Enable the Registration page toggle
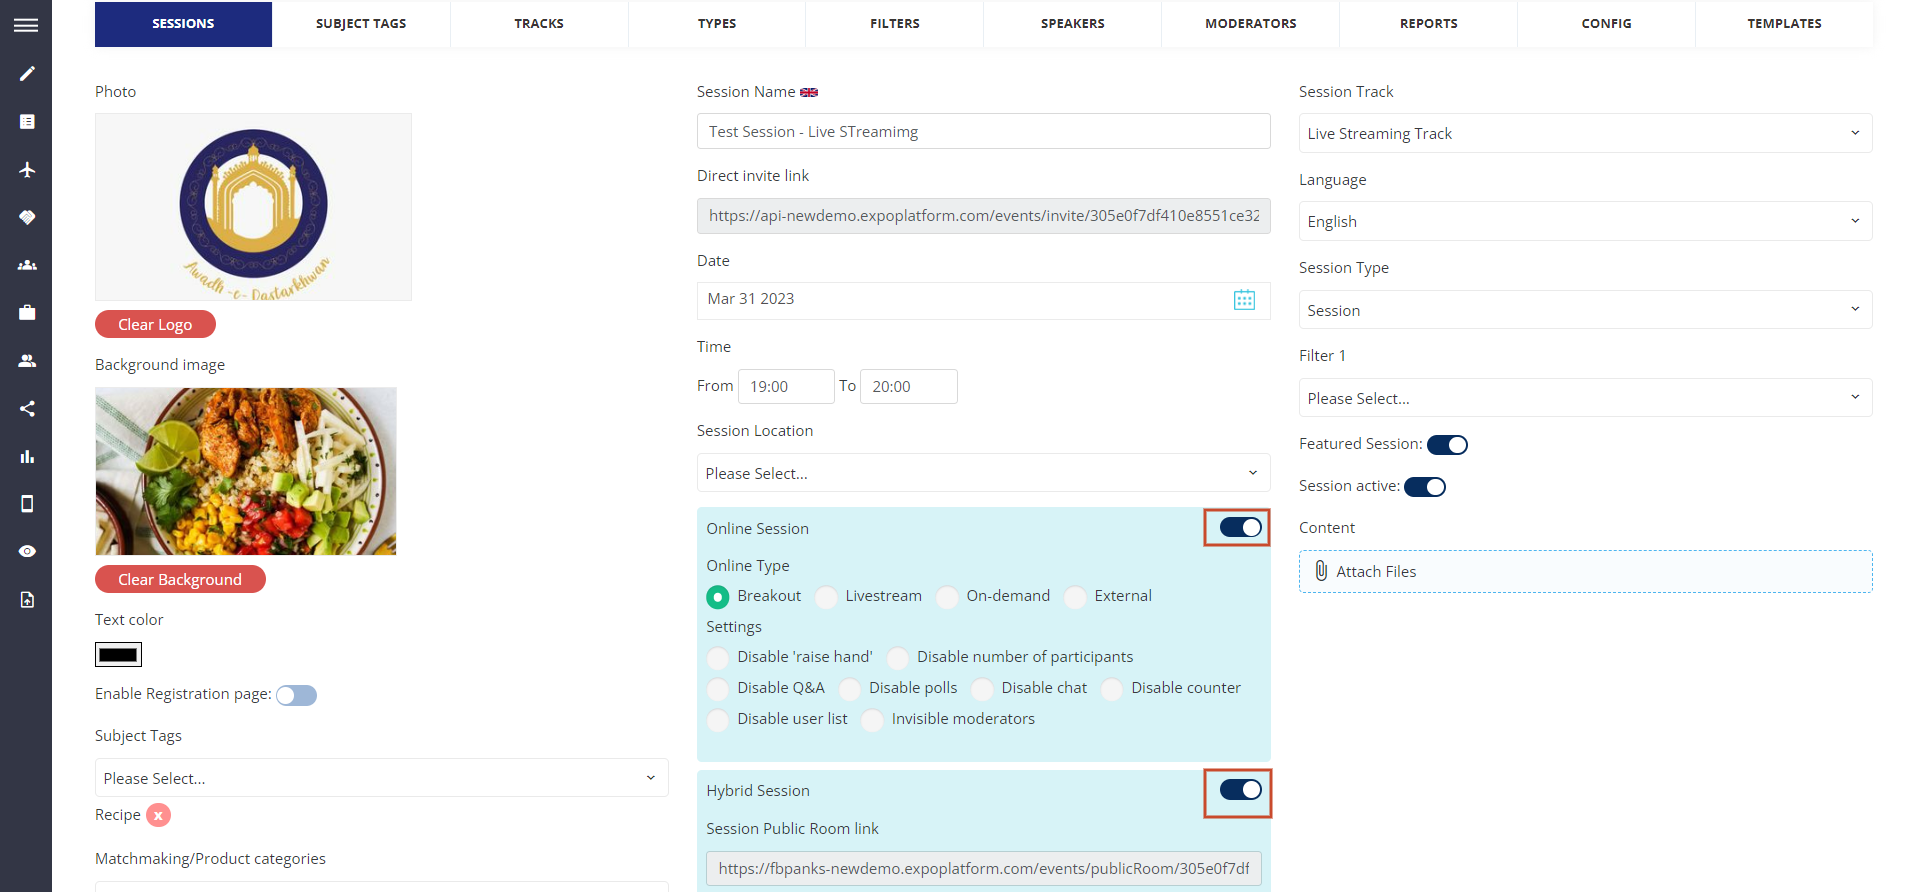 point(296,695)
